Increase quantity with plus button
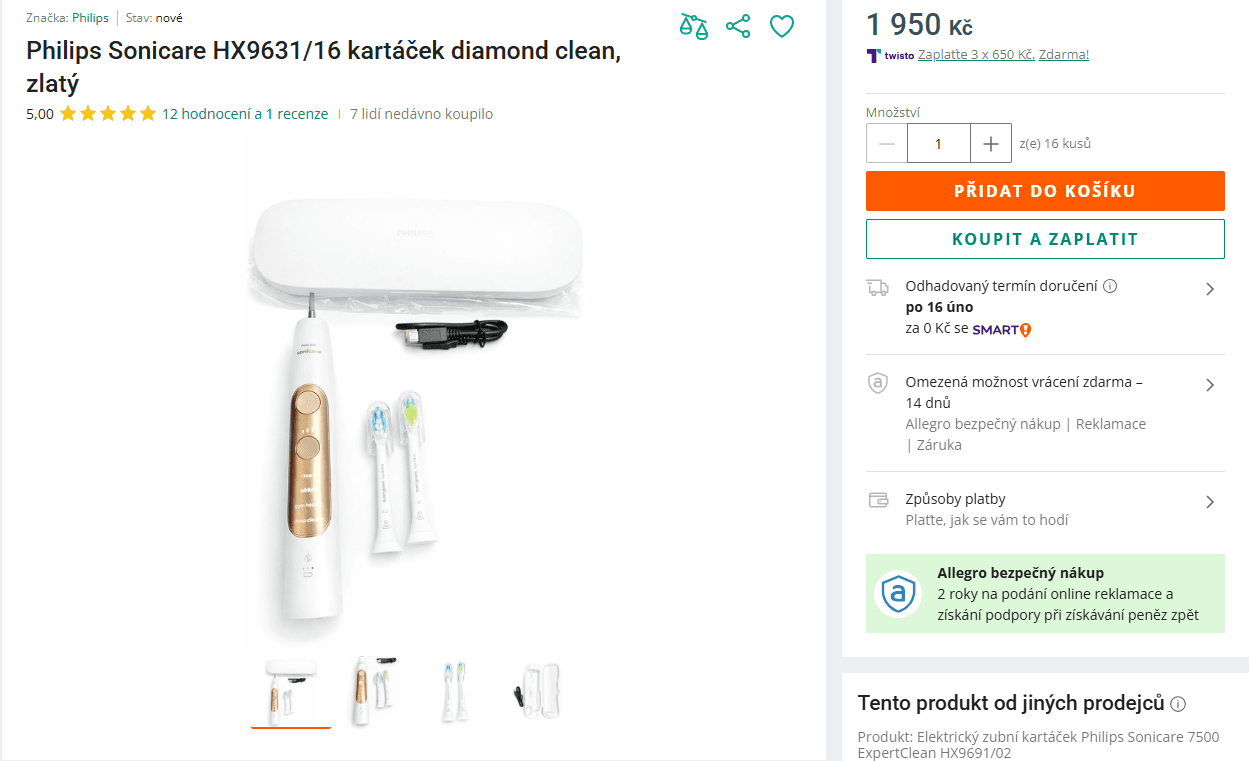 point(990,143)
